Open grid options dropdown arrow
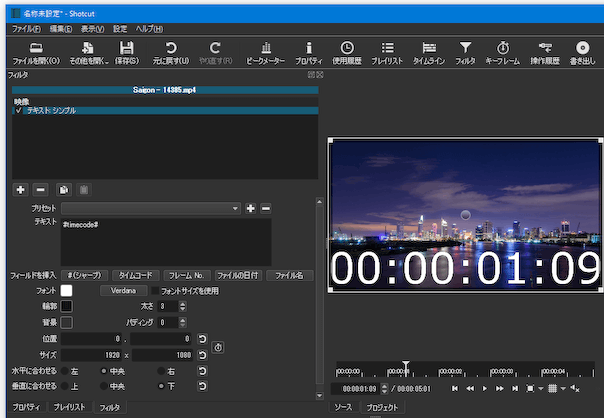Screen dimensions: 604x418 point(563,389)
